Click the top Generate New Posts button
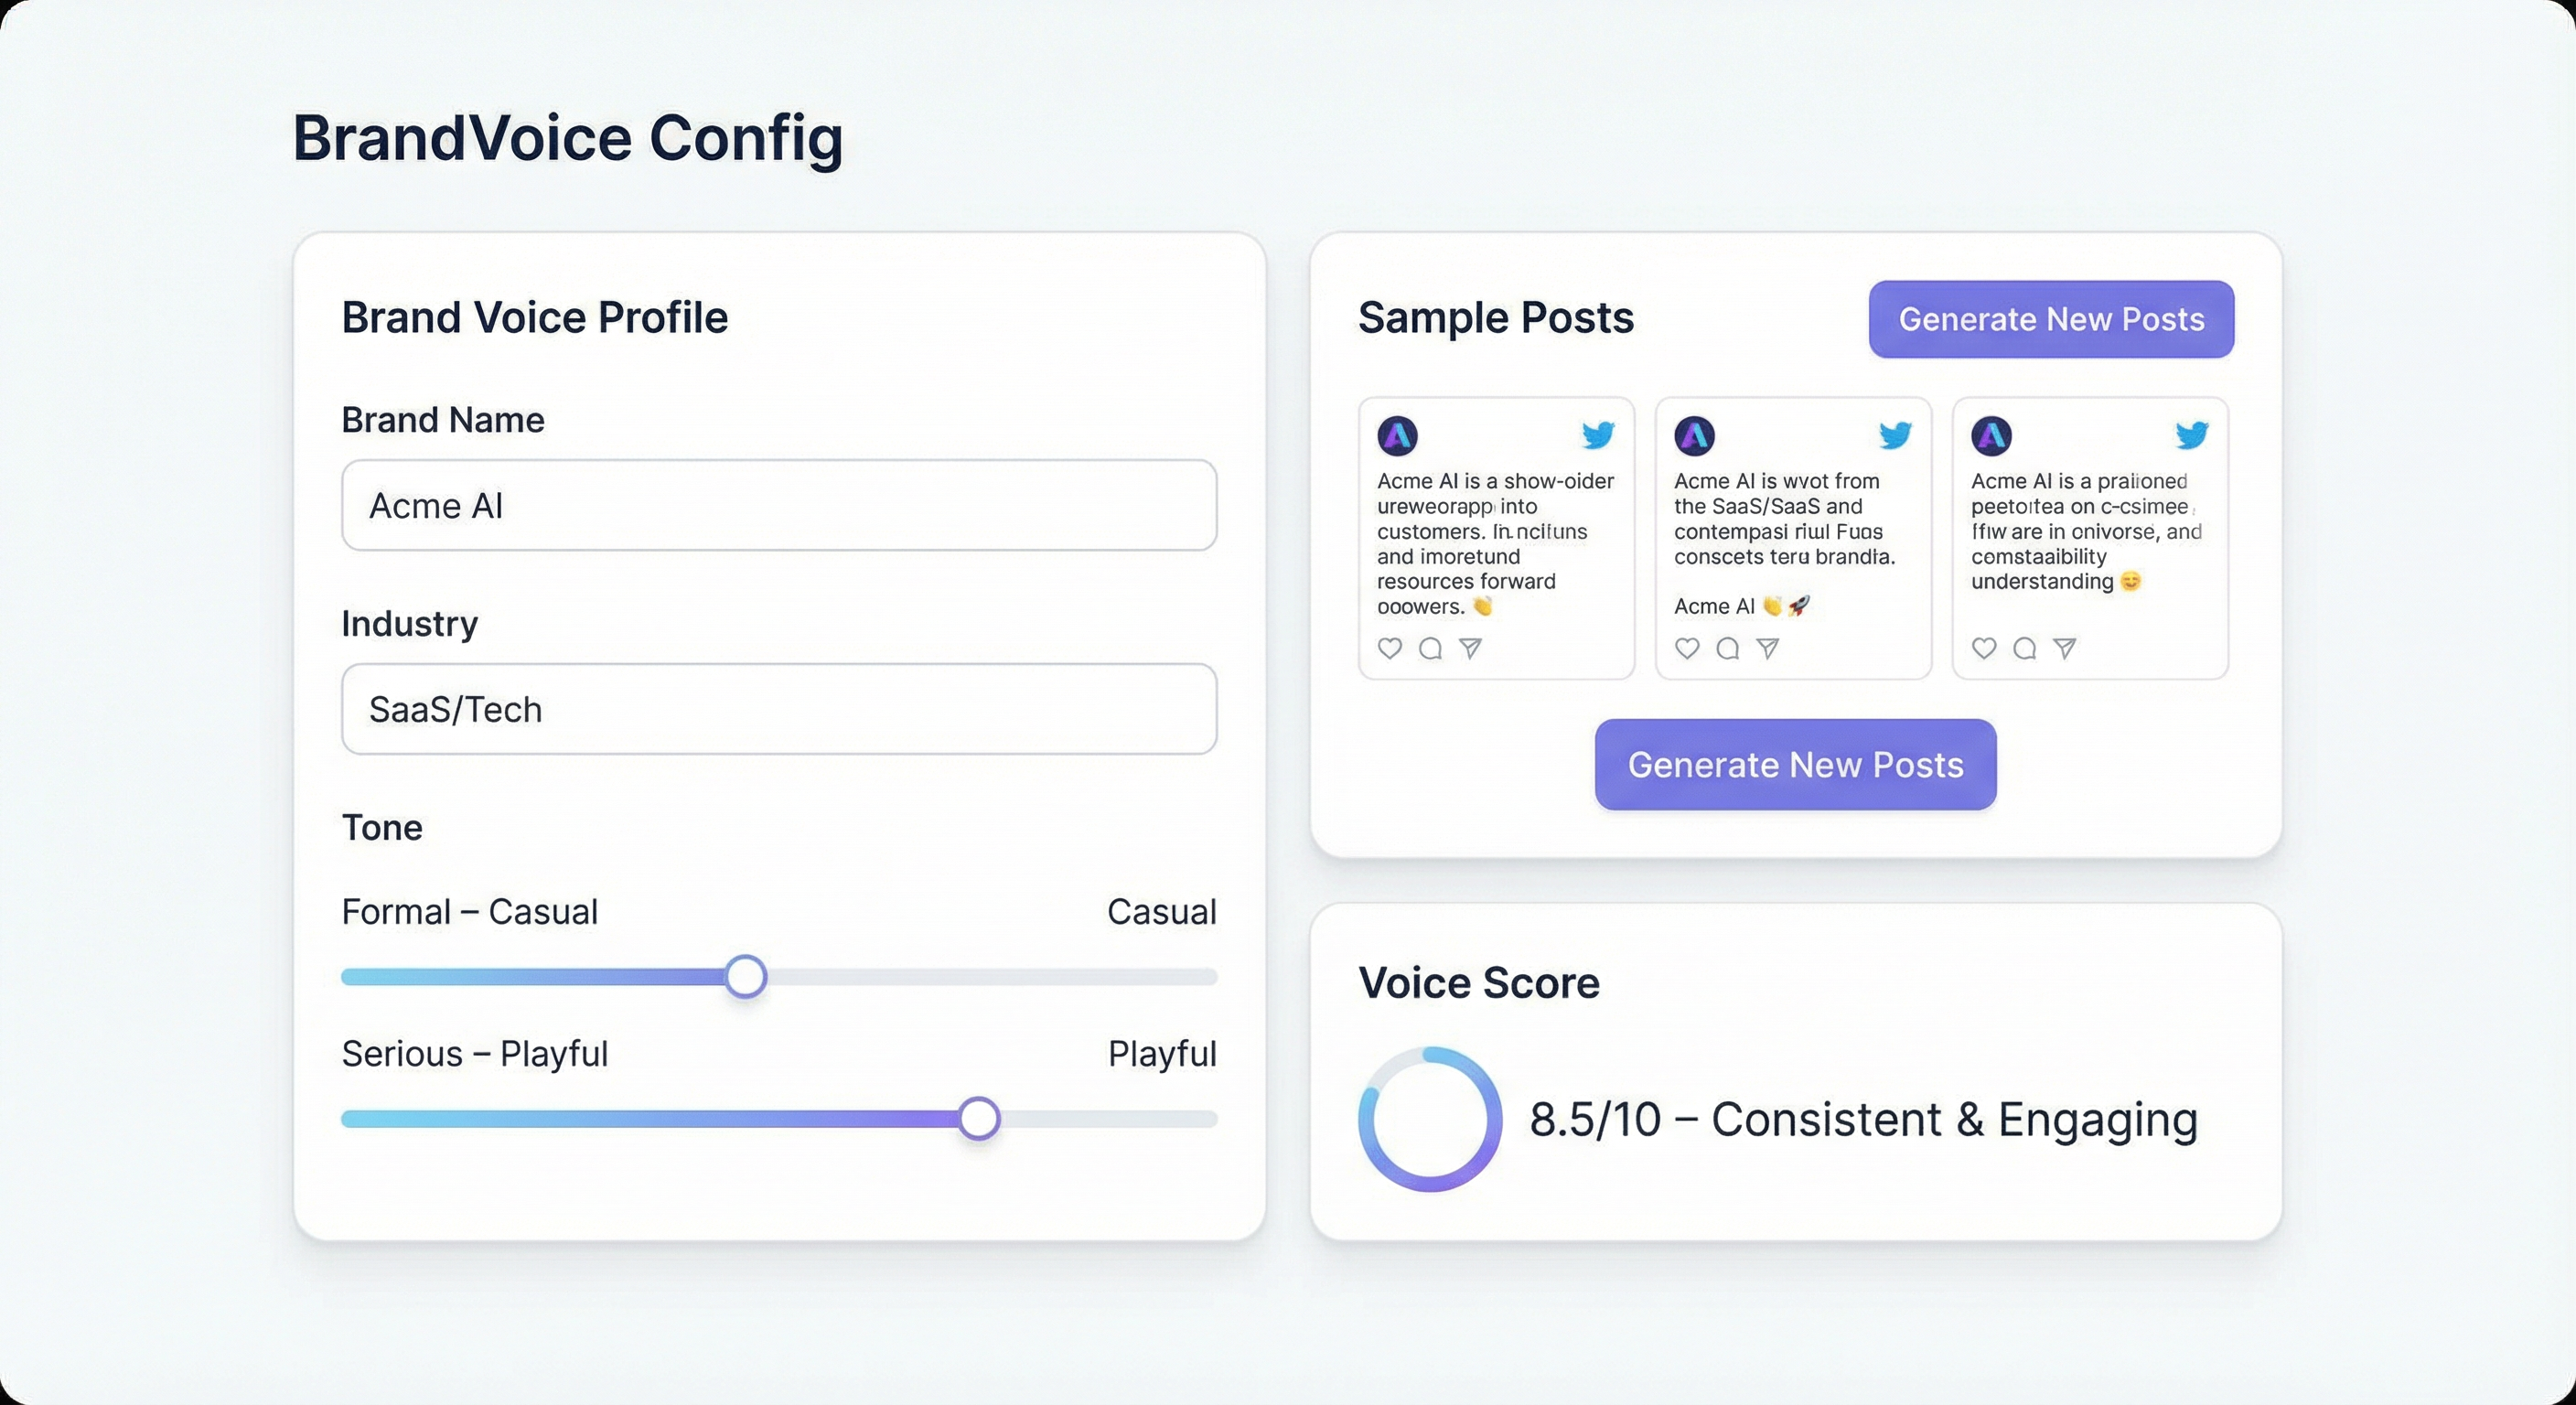The height and width of the screenshot is (1405, 2576). tap(2050, 319)
